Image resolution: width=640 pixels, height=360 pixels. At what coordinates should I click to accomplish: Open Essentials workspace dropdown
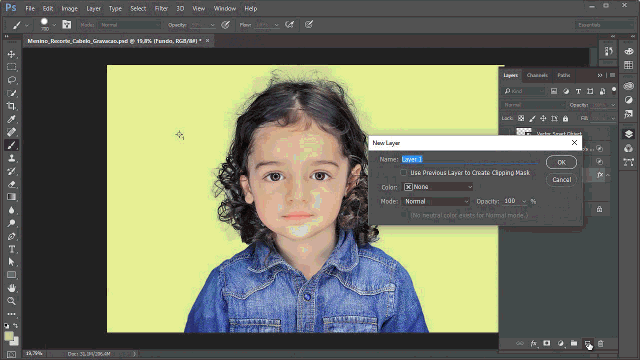(x=605, y=25)
